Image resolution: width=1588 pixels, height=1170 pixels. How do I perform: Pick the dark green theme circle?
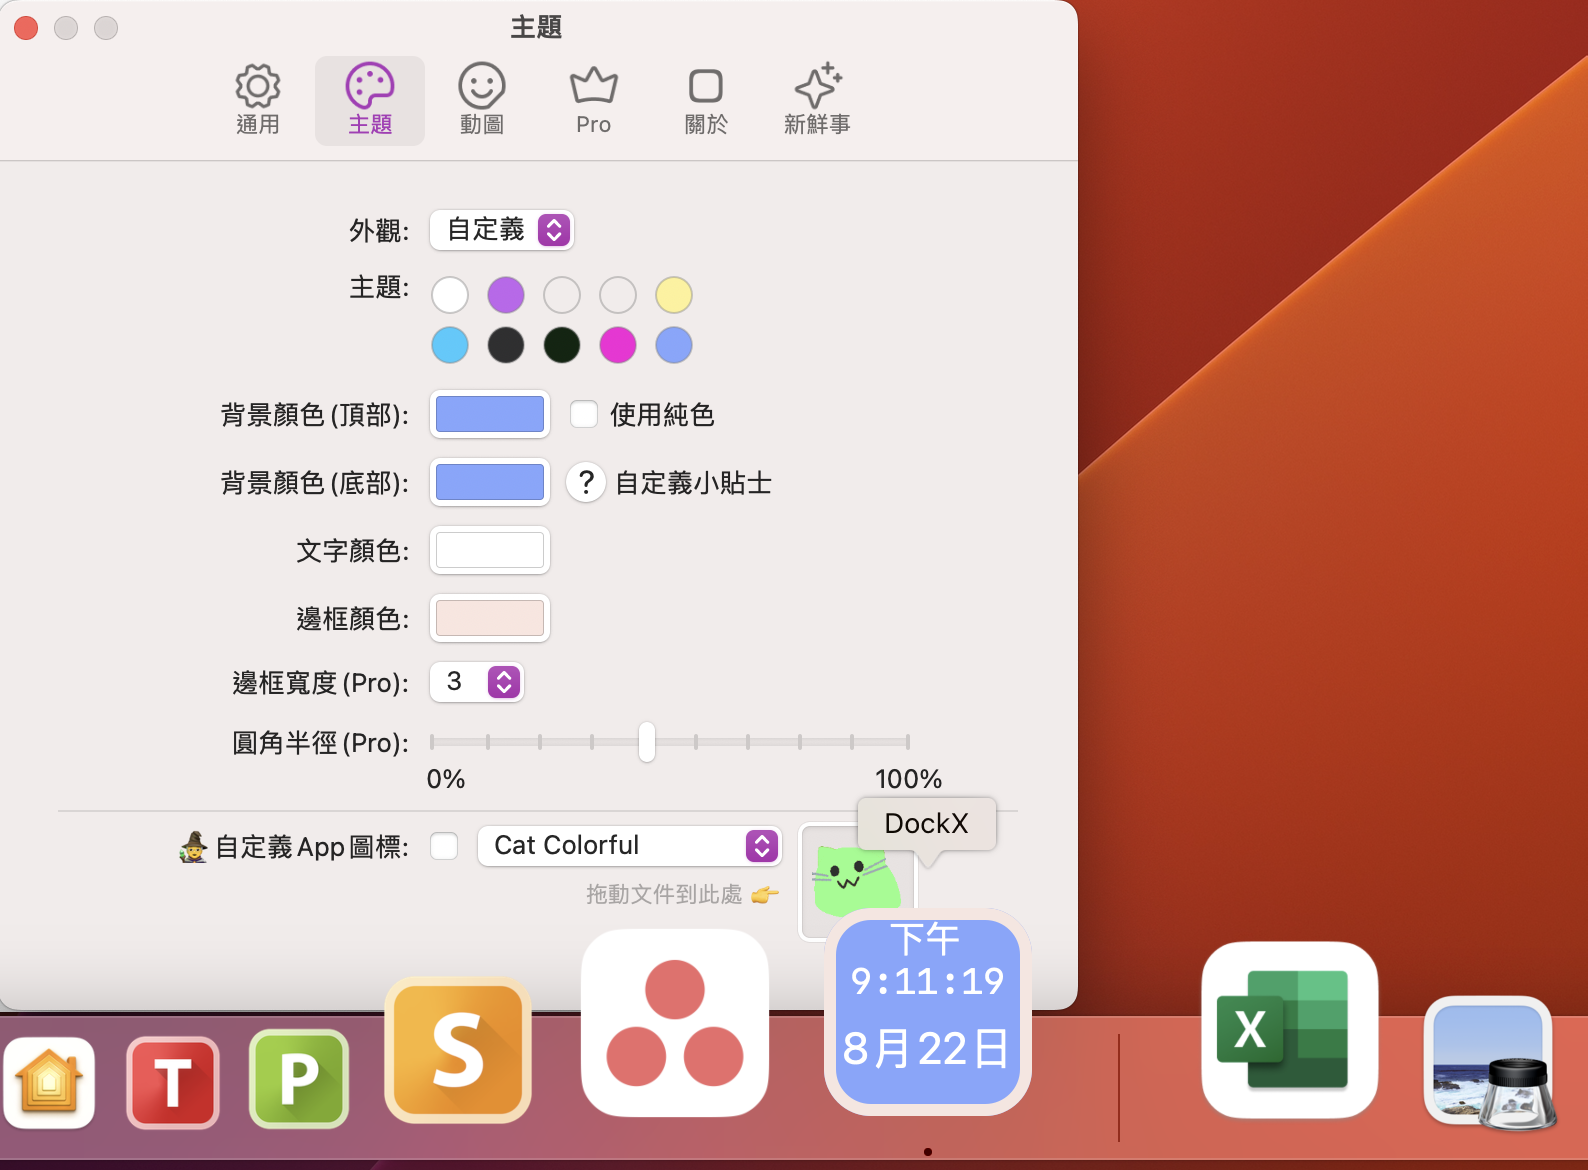(x=562, y=345)
